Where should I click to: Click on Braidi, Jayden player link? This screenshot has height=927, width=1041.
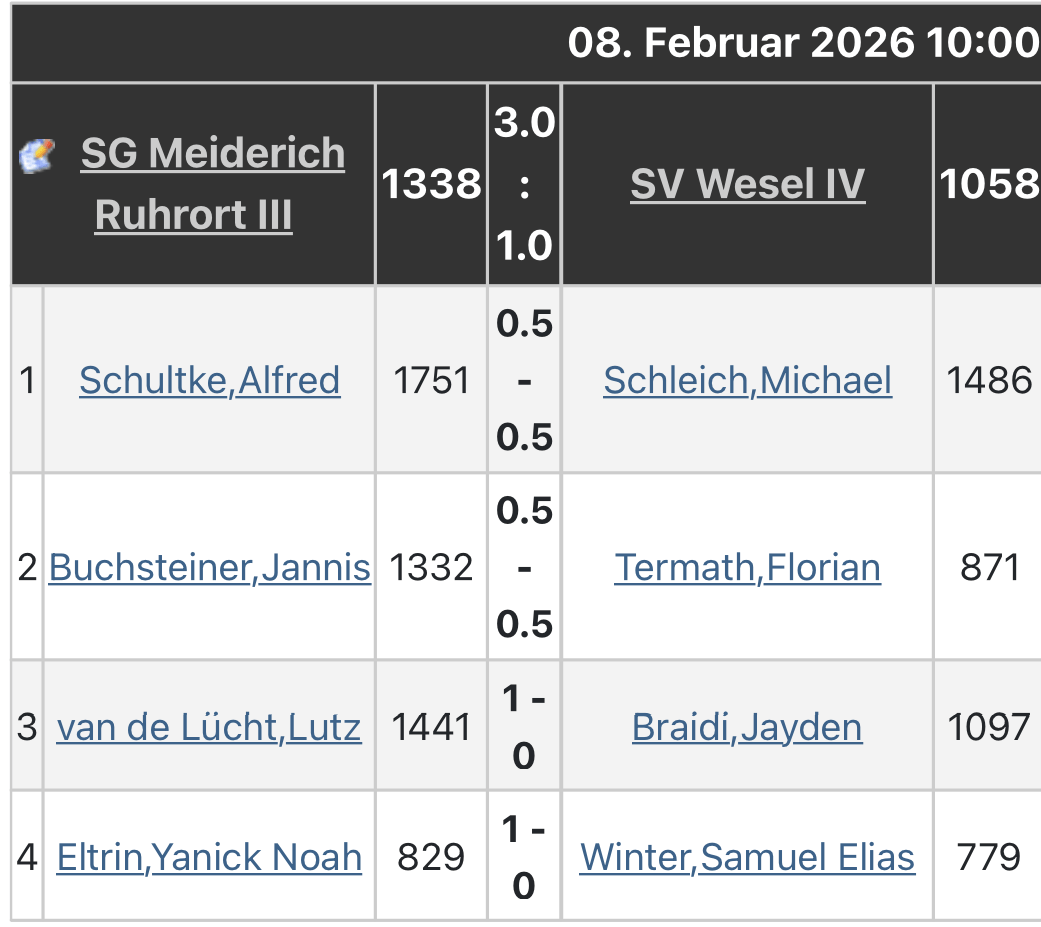[x=747, y=727]
